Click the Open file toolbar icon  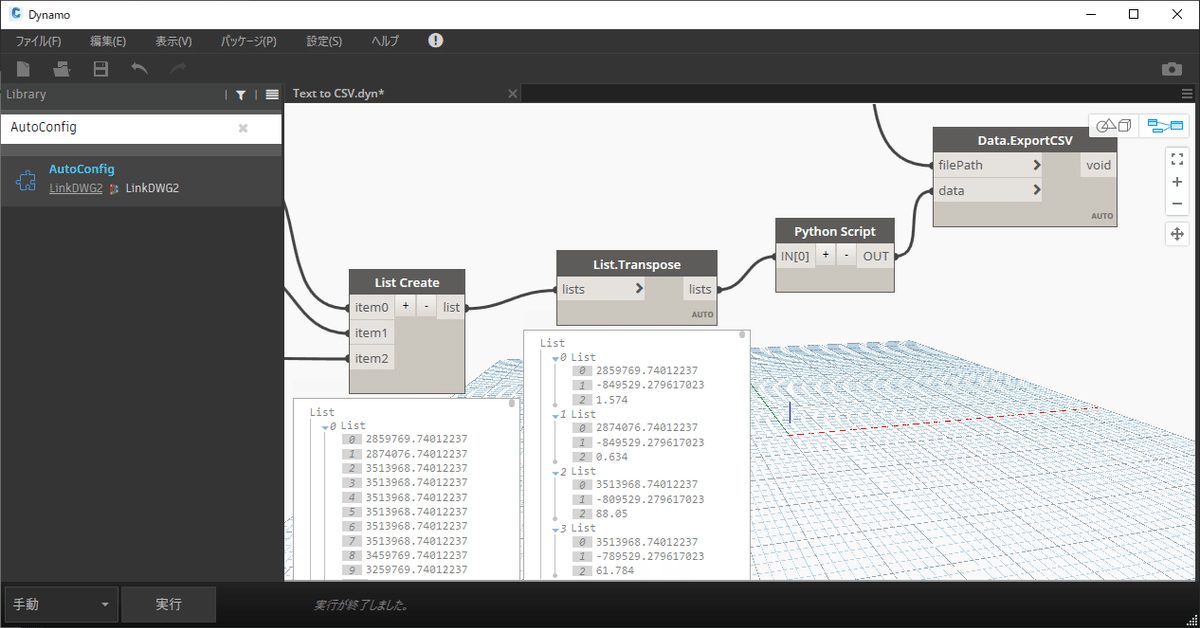62,69
